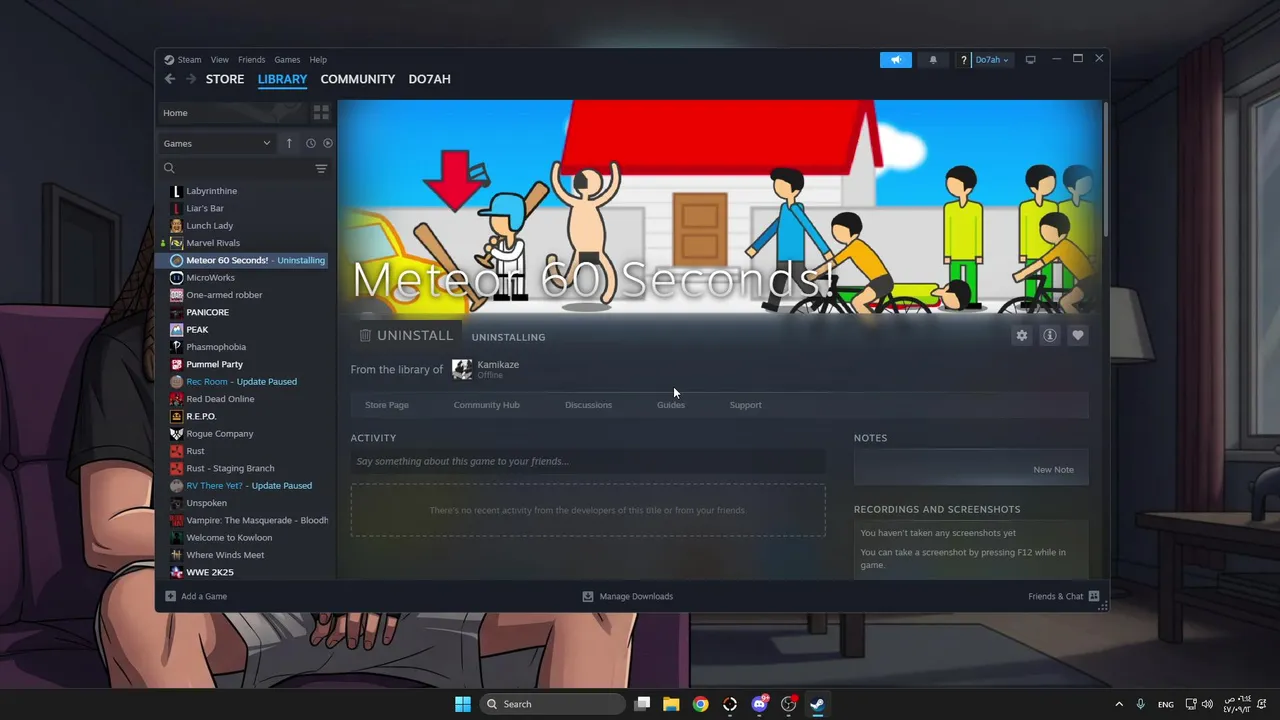Select Welcome to Kowloon icon
The image size is (1280, 720).
click(x=177, y=538)
